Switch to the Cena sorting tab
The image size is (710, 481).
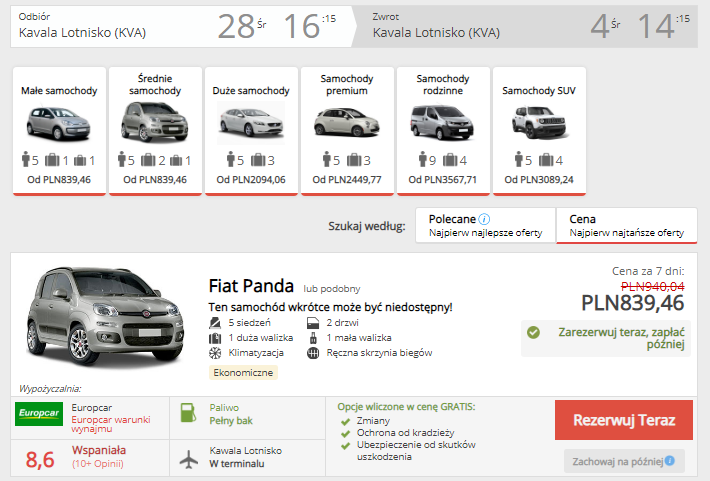tap(626, 225)
